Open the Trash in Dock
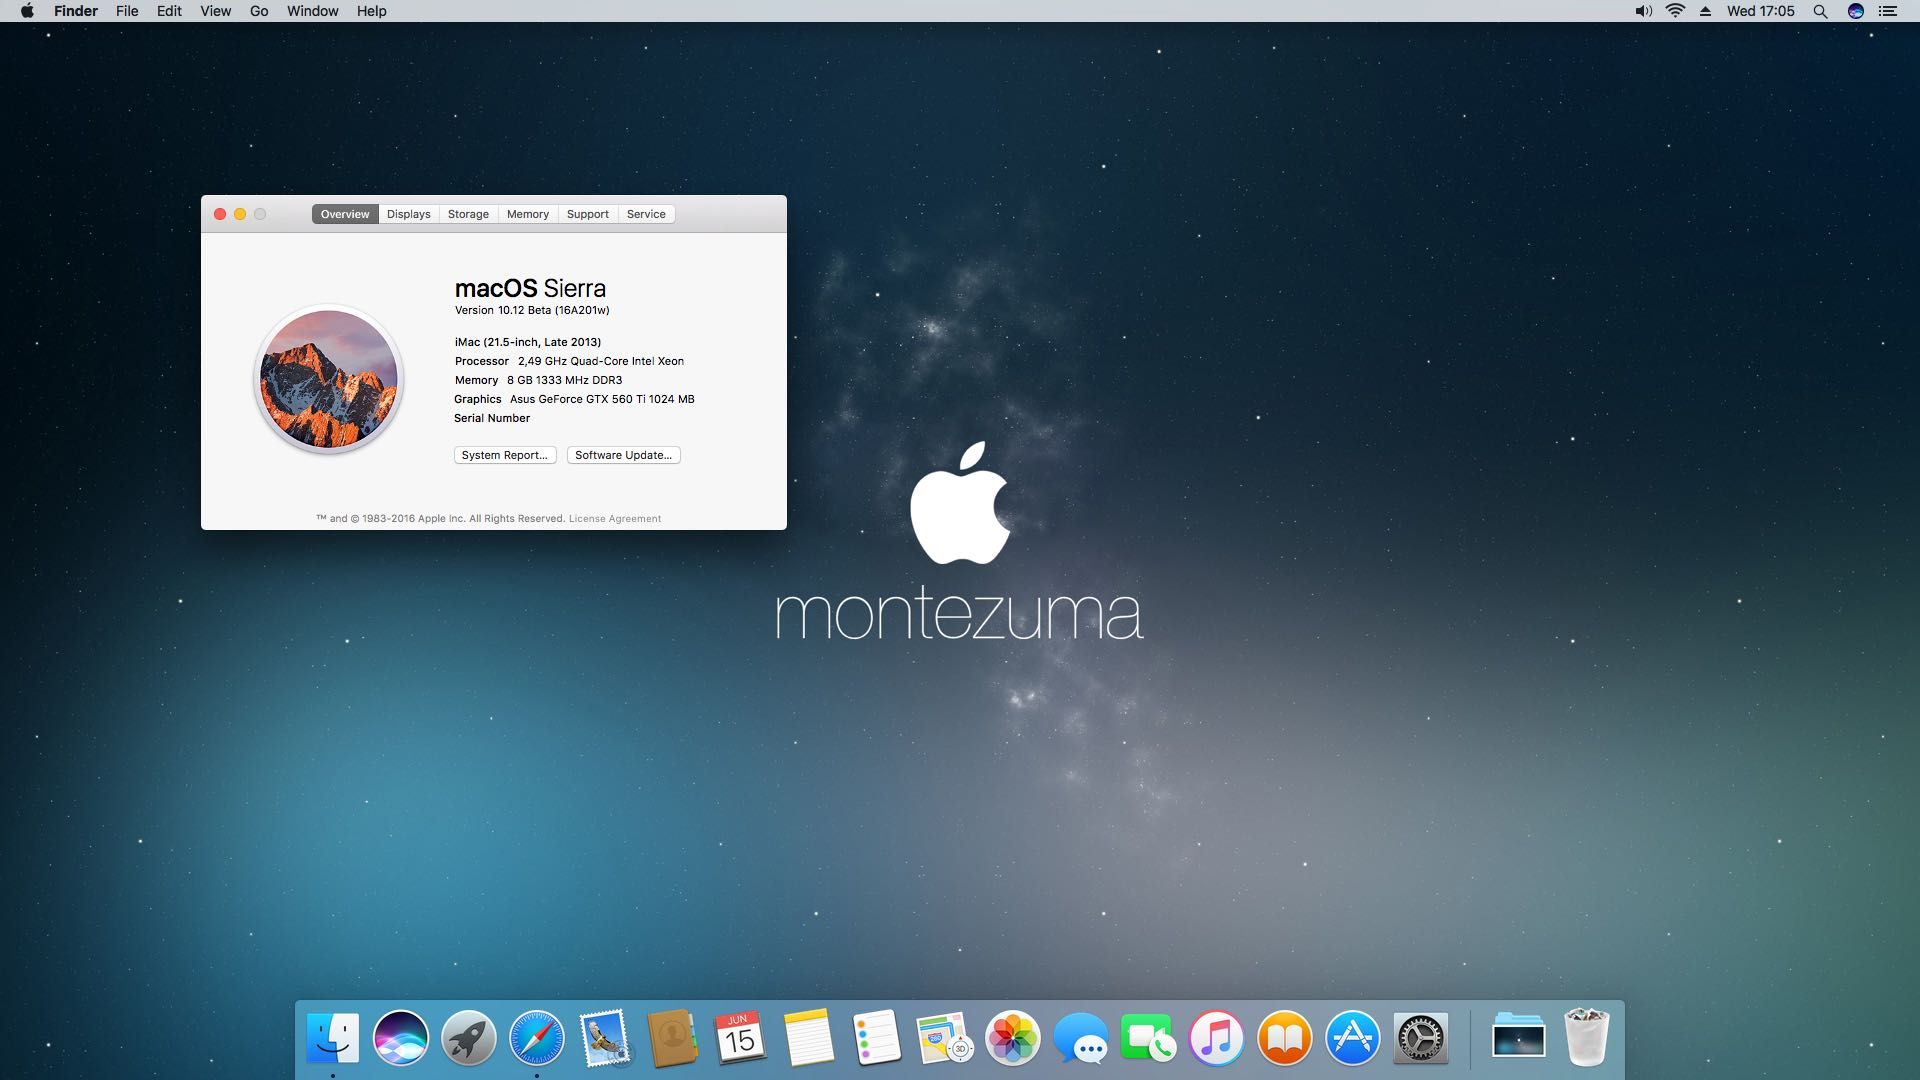The image size is (1920, 1080). (1586, 1037)
